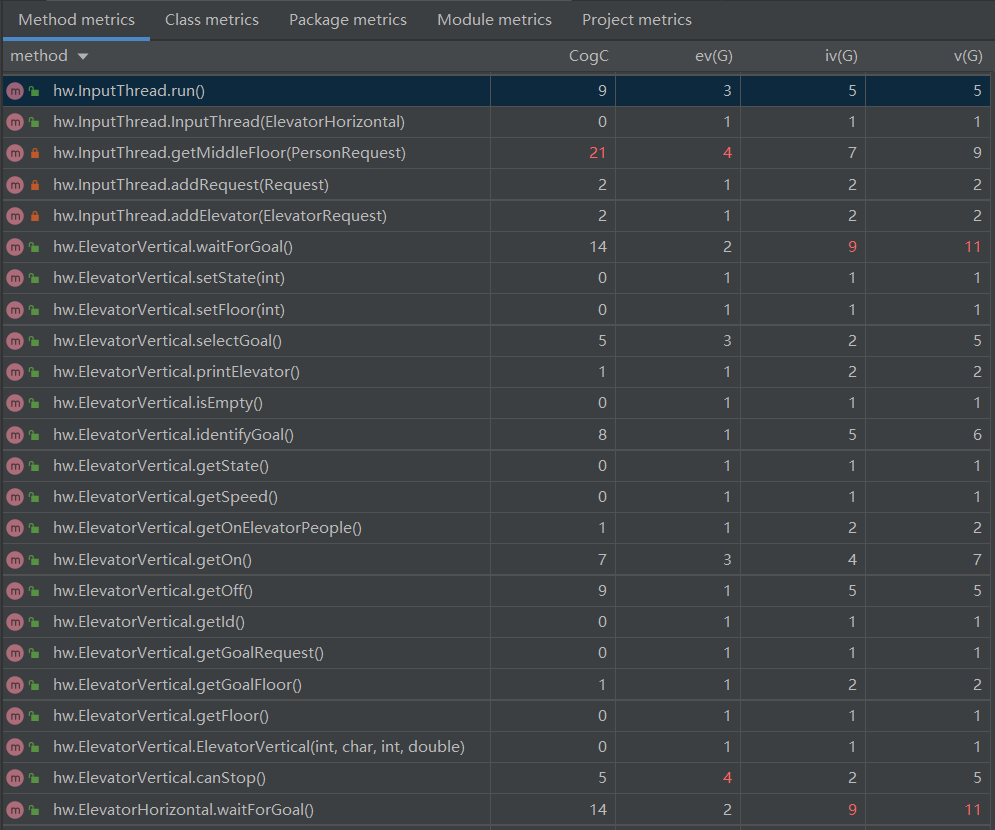Viewport: 995px width, 830px height.
Task: Select hw.ElevatorVertical.identifyGoal() row
Action: click(173, 435)
